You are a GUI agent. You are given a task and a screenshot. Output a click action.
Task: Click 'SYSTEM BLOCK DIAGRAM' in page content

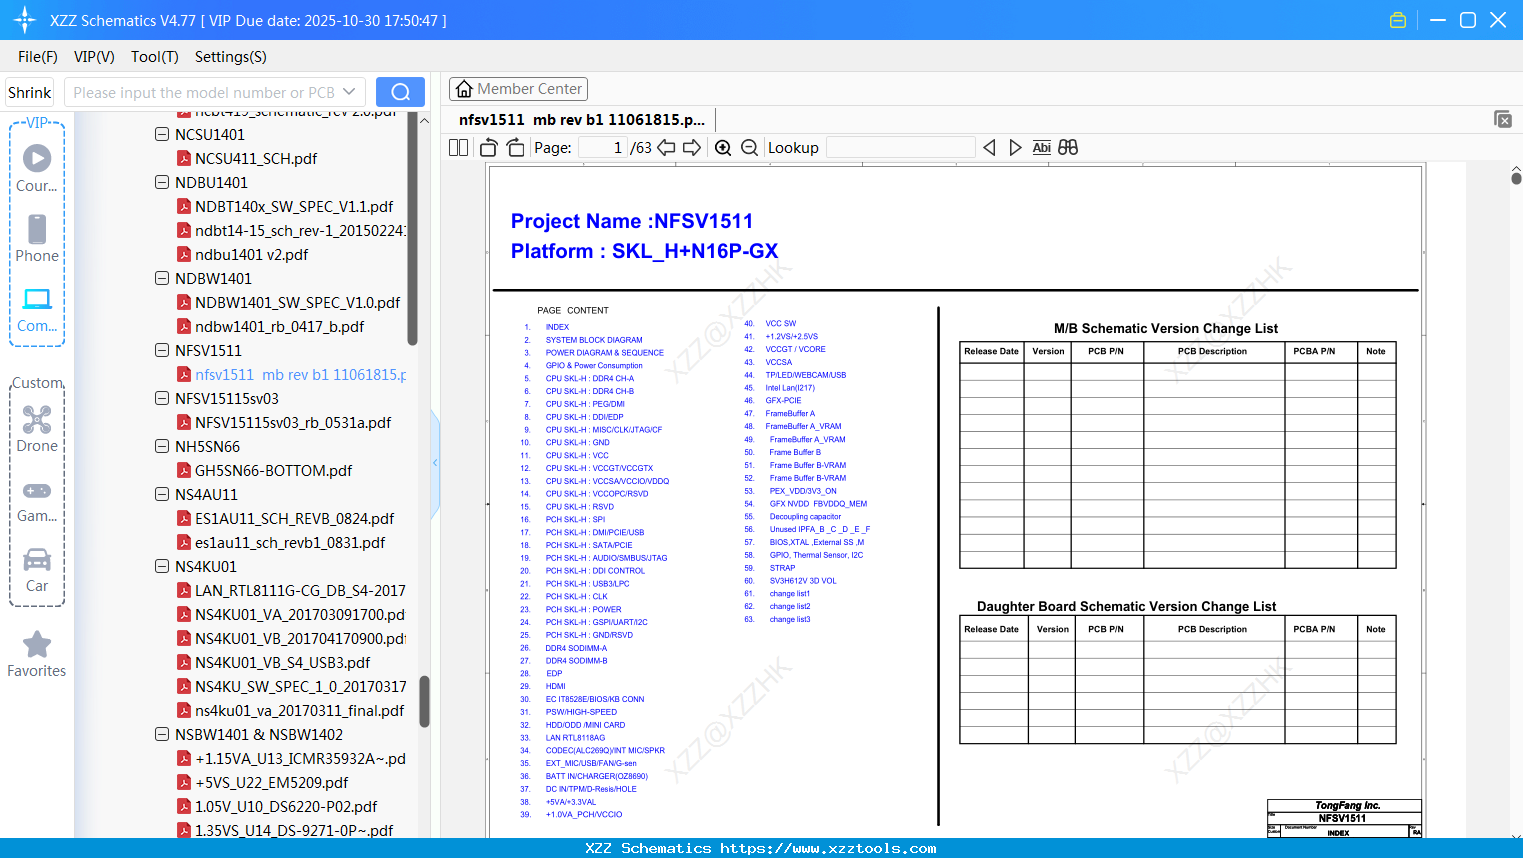(x=594, y=340)
